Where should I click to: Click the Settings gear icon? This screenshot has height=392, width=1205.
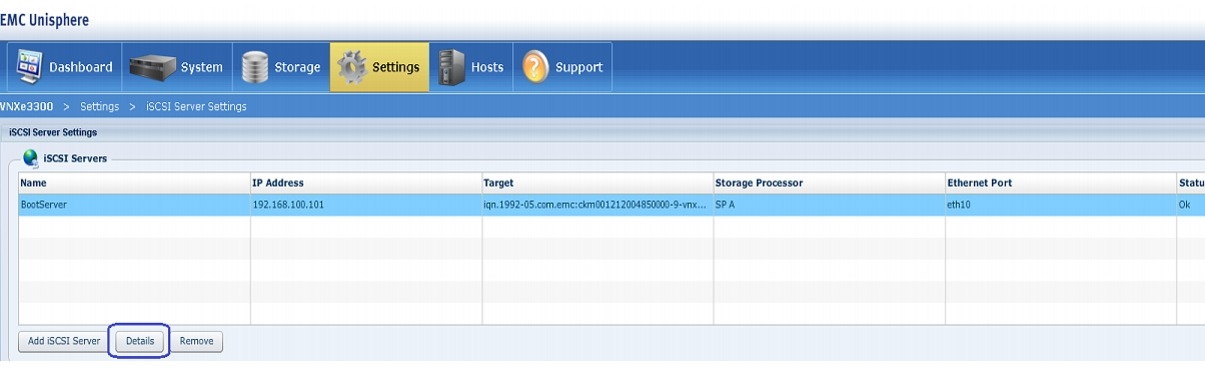352,68
